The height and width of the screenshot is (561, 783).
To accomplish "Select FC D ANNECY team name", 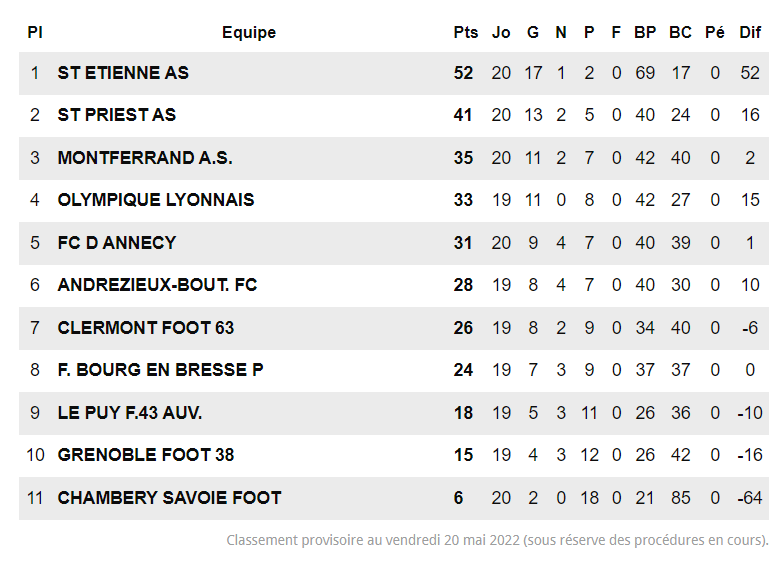I will [x=117, y=243].
